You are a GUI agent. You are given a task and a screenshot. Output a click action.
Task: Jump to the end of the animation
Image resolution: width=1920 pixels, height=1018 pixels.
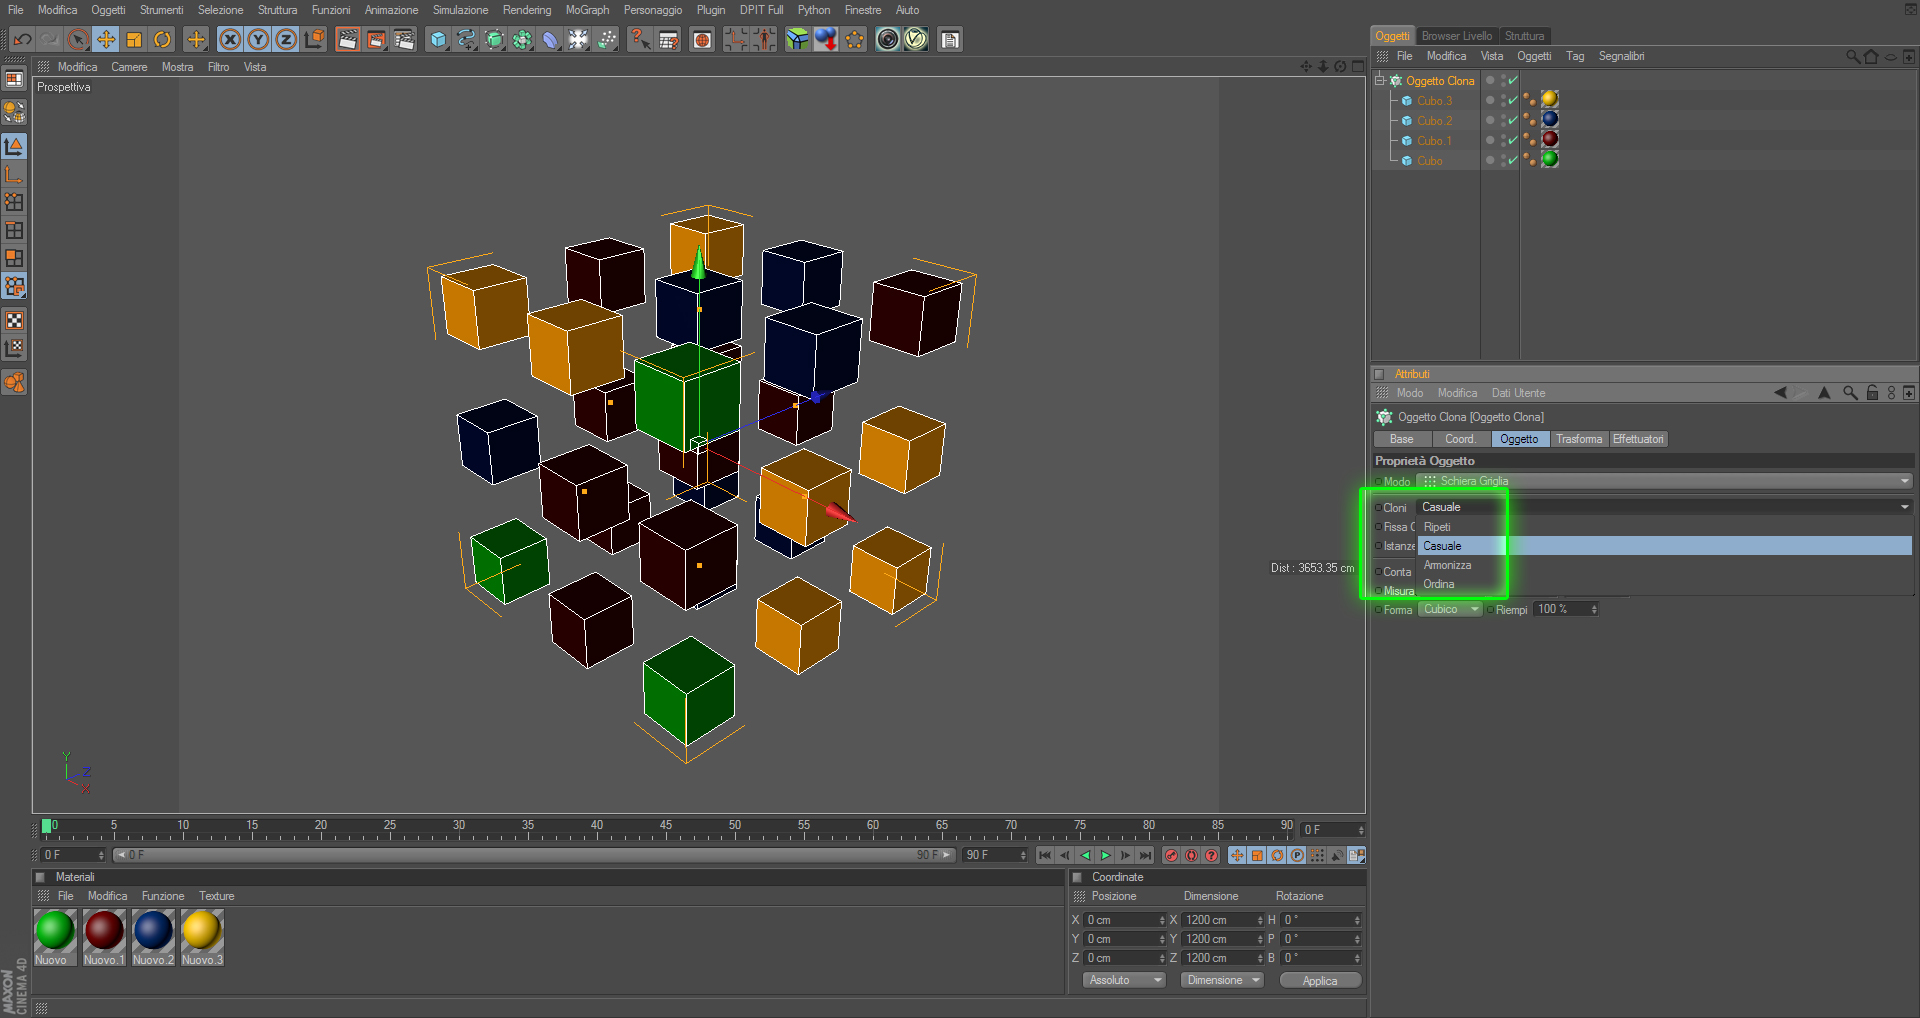pos(1145,855)
